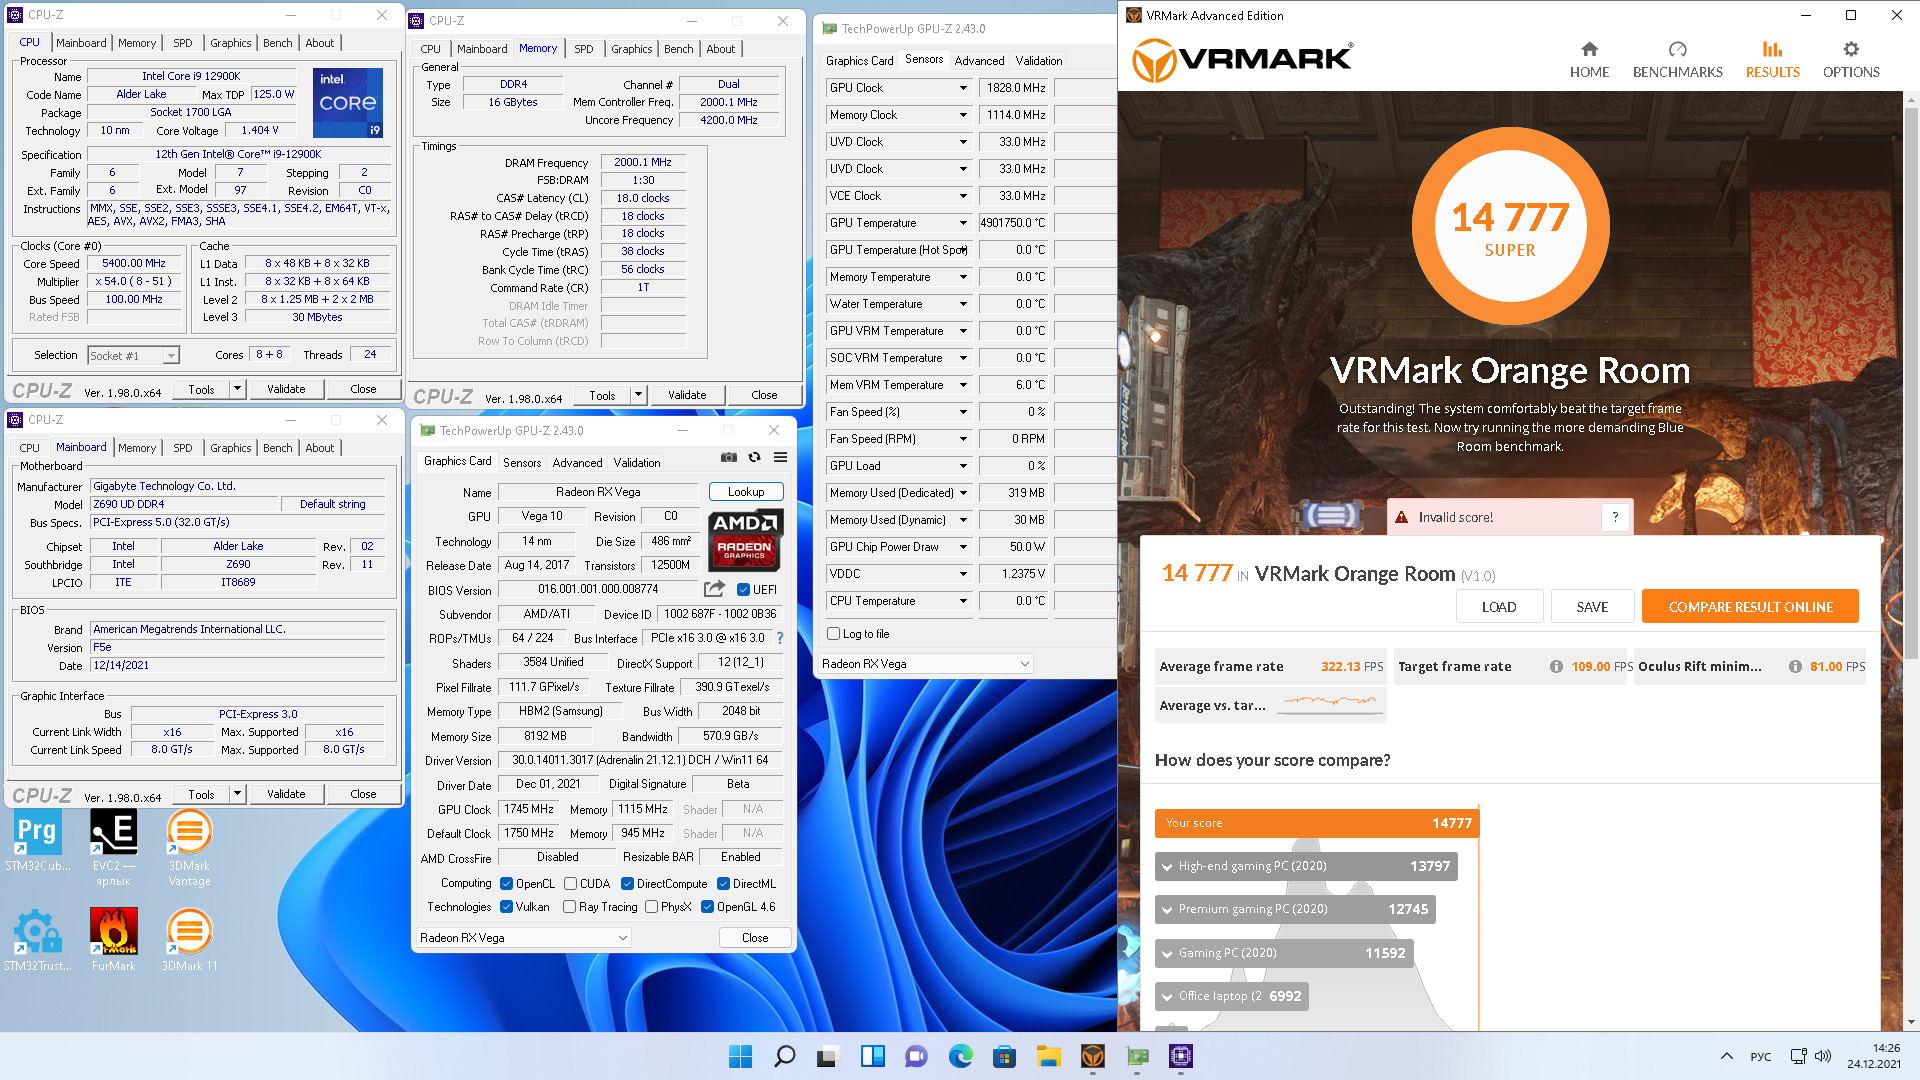The width and height of the screenshot is (1920, 1080).
Task: Toggle the PhysX checkbox
Action: tap(651, 907)
